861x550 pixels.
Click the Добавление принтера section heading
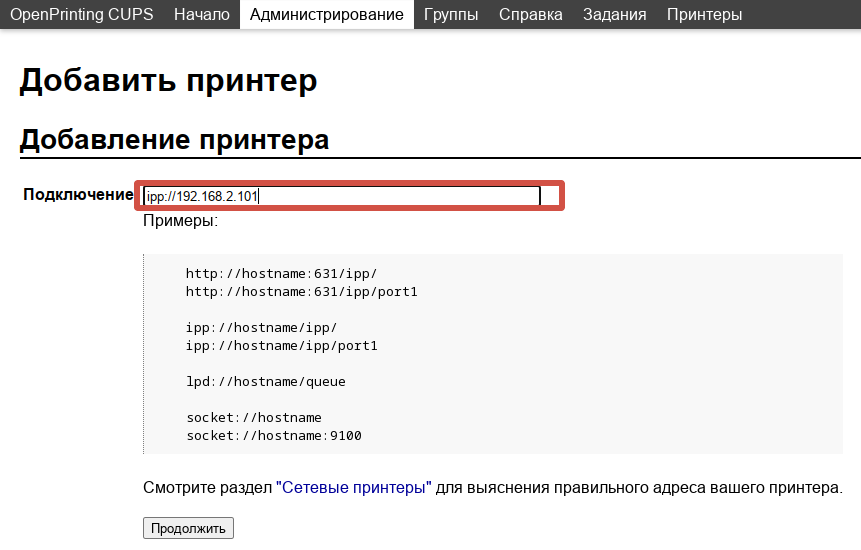point(174,139)
